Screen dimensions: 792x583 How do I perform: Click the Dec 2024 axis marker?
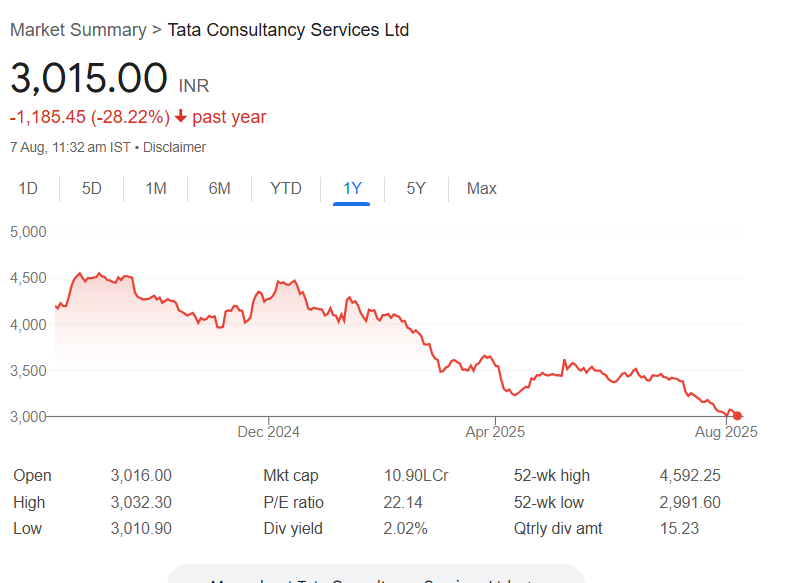click(x=268, y=432)
